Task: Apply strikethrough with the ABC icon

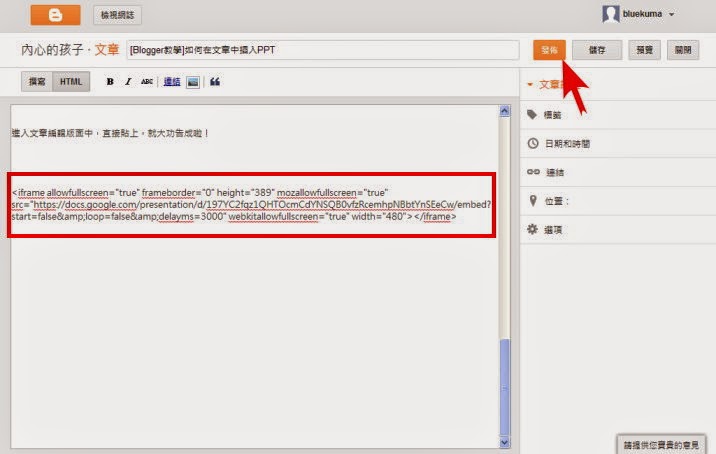Action: coord(147,82)
